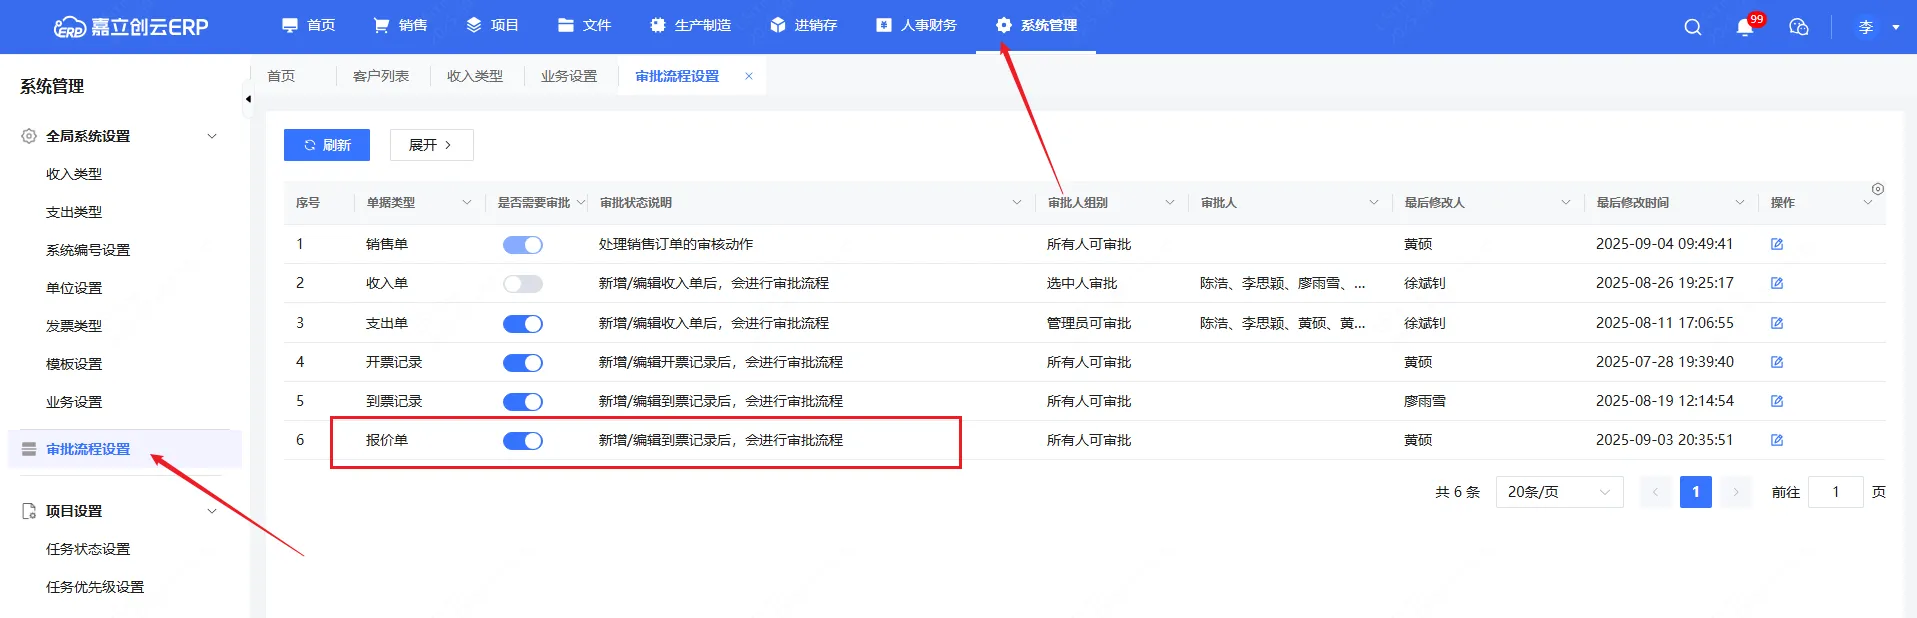The height and width of the screenshot is (618, 1917).
Task: Open the chat message icon in header
Action: click(x=1798, y=27)
